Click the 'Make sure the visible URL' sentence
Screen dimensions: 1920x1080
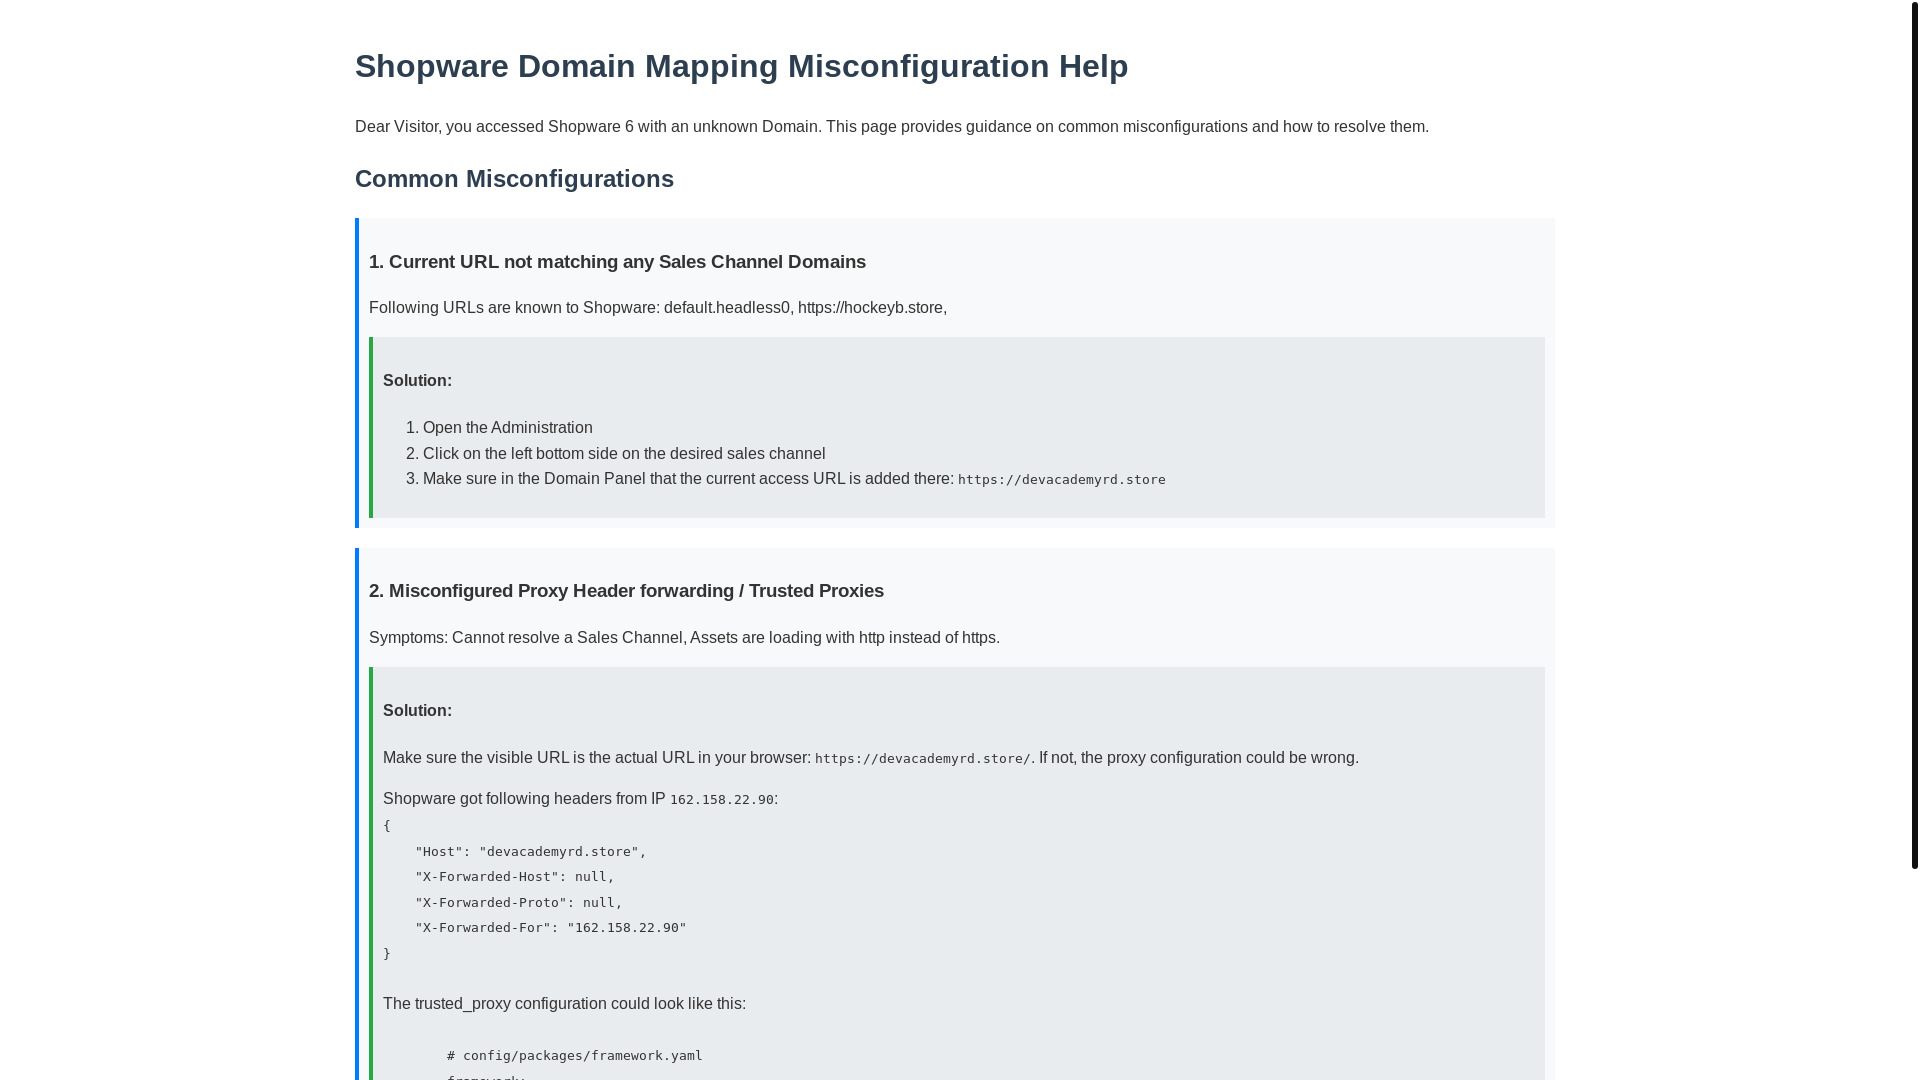pyautogui.click(x=870, y=758)
